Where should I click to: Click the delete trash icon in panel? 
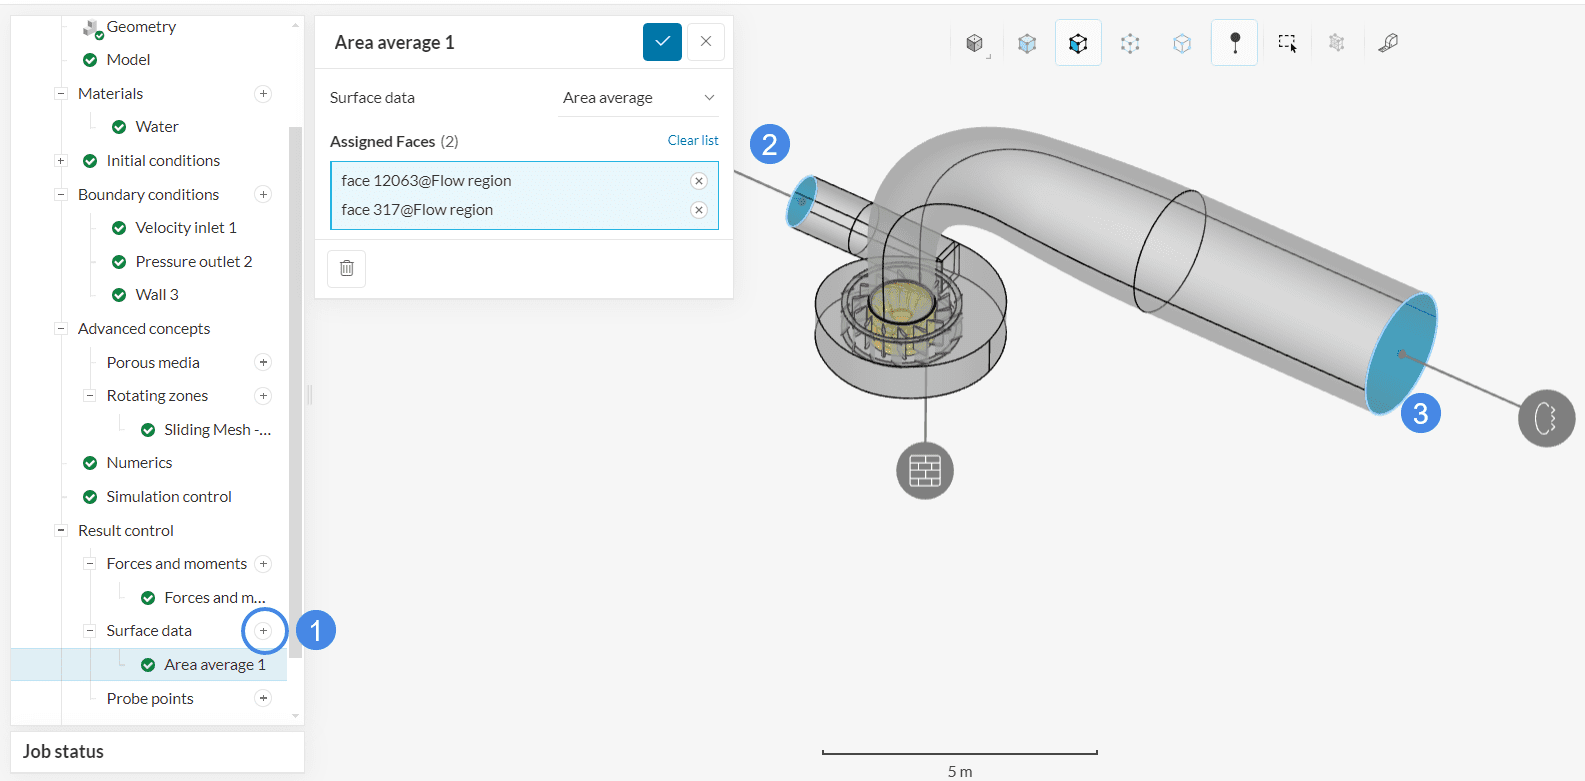coord(347,268)
